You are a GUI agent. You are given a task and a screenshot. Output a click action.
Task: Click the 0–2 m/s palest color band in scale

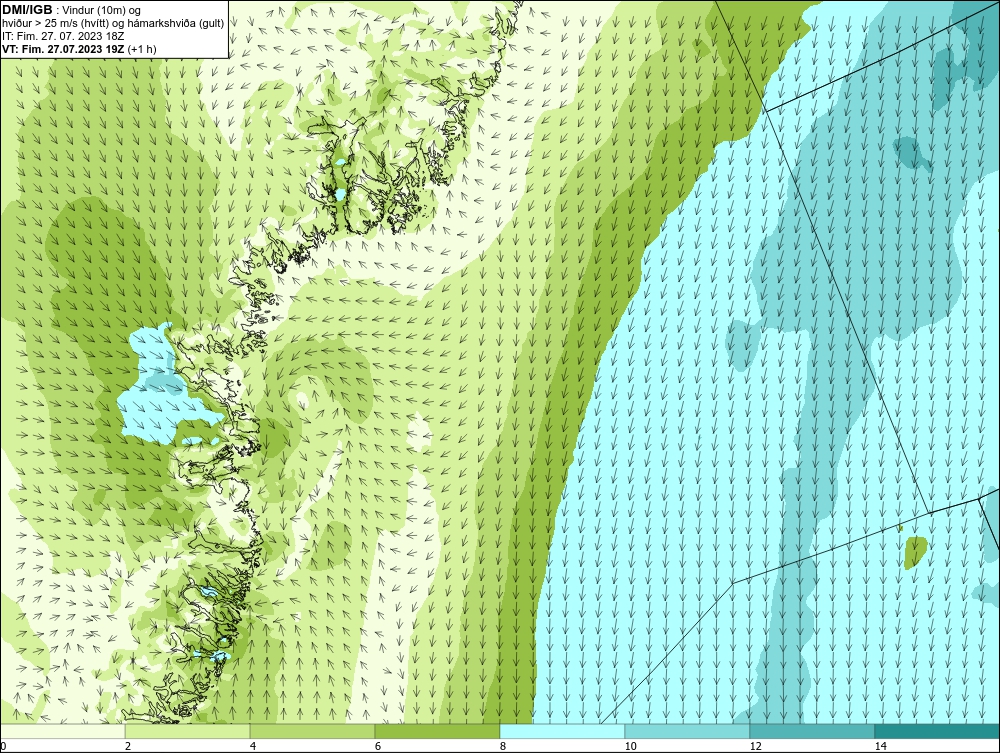coord(62,731)
